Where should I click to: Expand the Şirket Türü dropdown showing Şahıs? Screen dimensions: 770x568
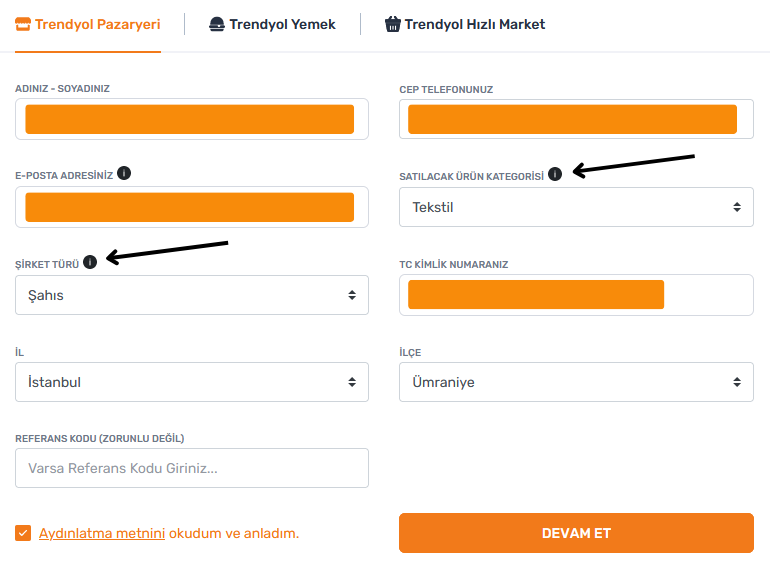pos(192,295)
